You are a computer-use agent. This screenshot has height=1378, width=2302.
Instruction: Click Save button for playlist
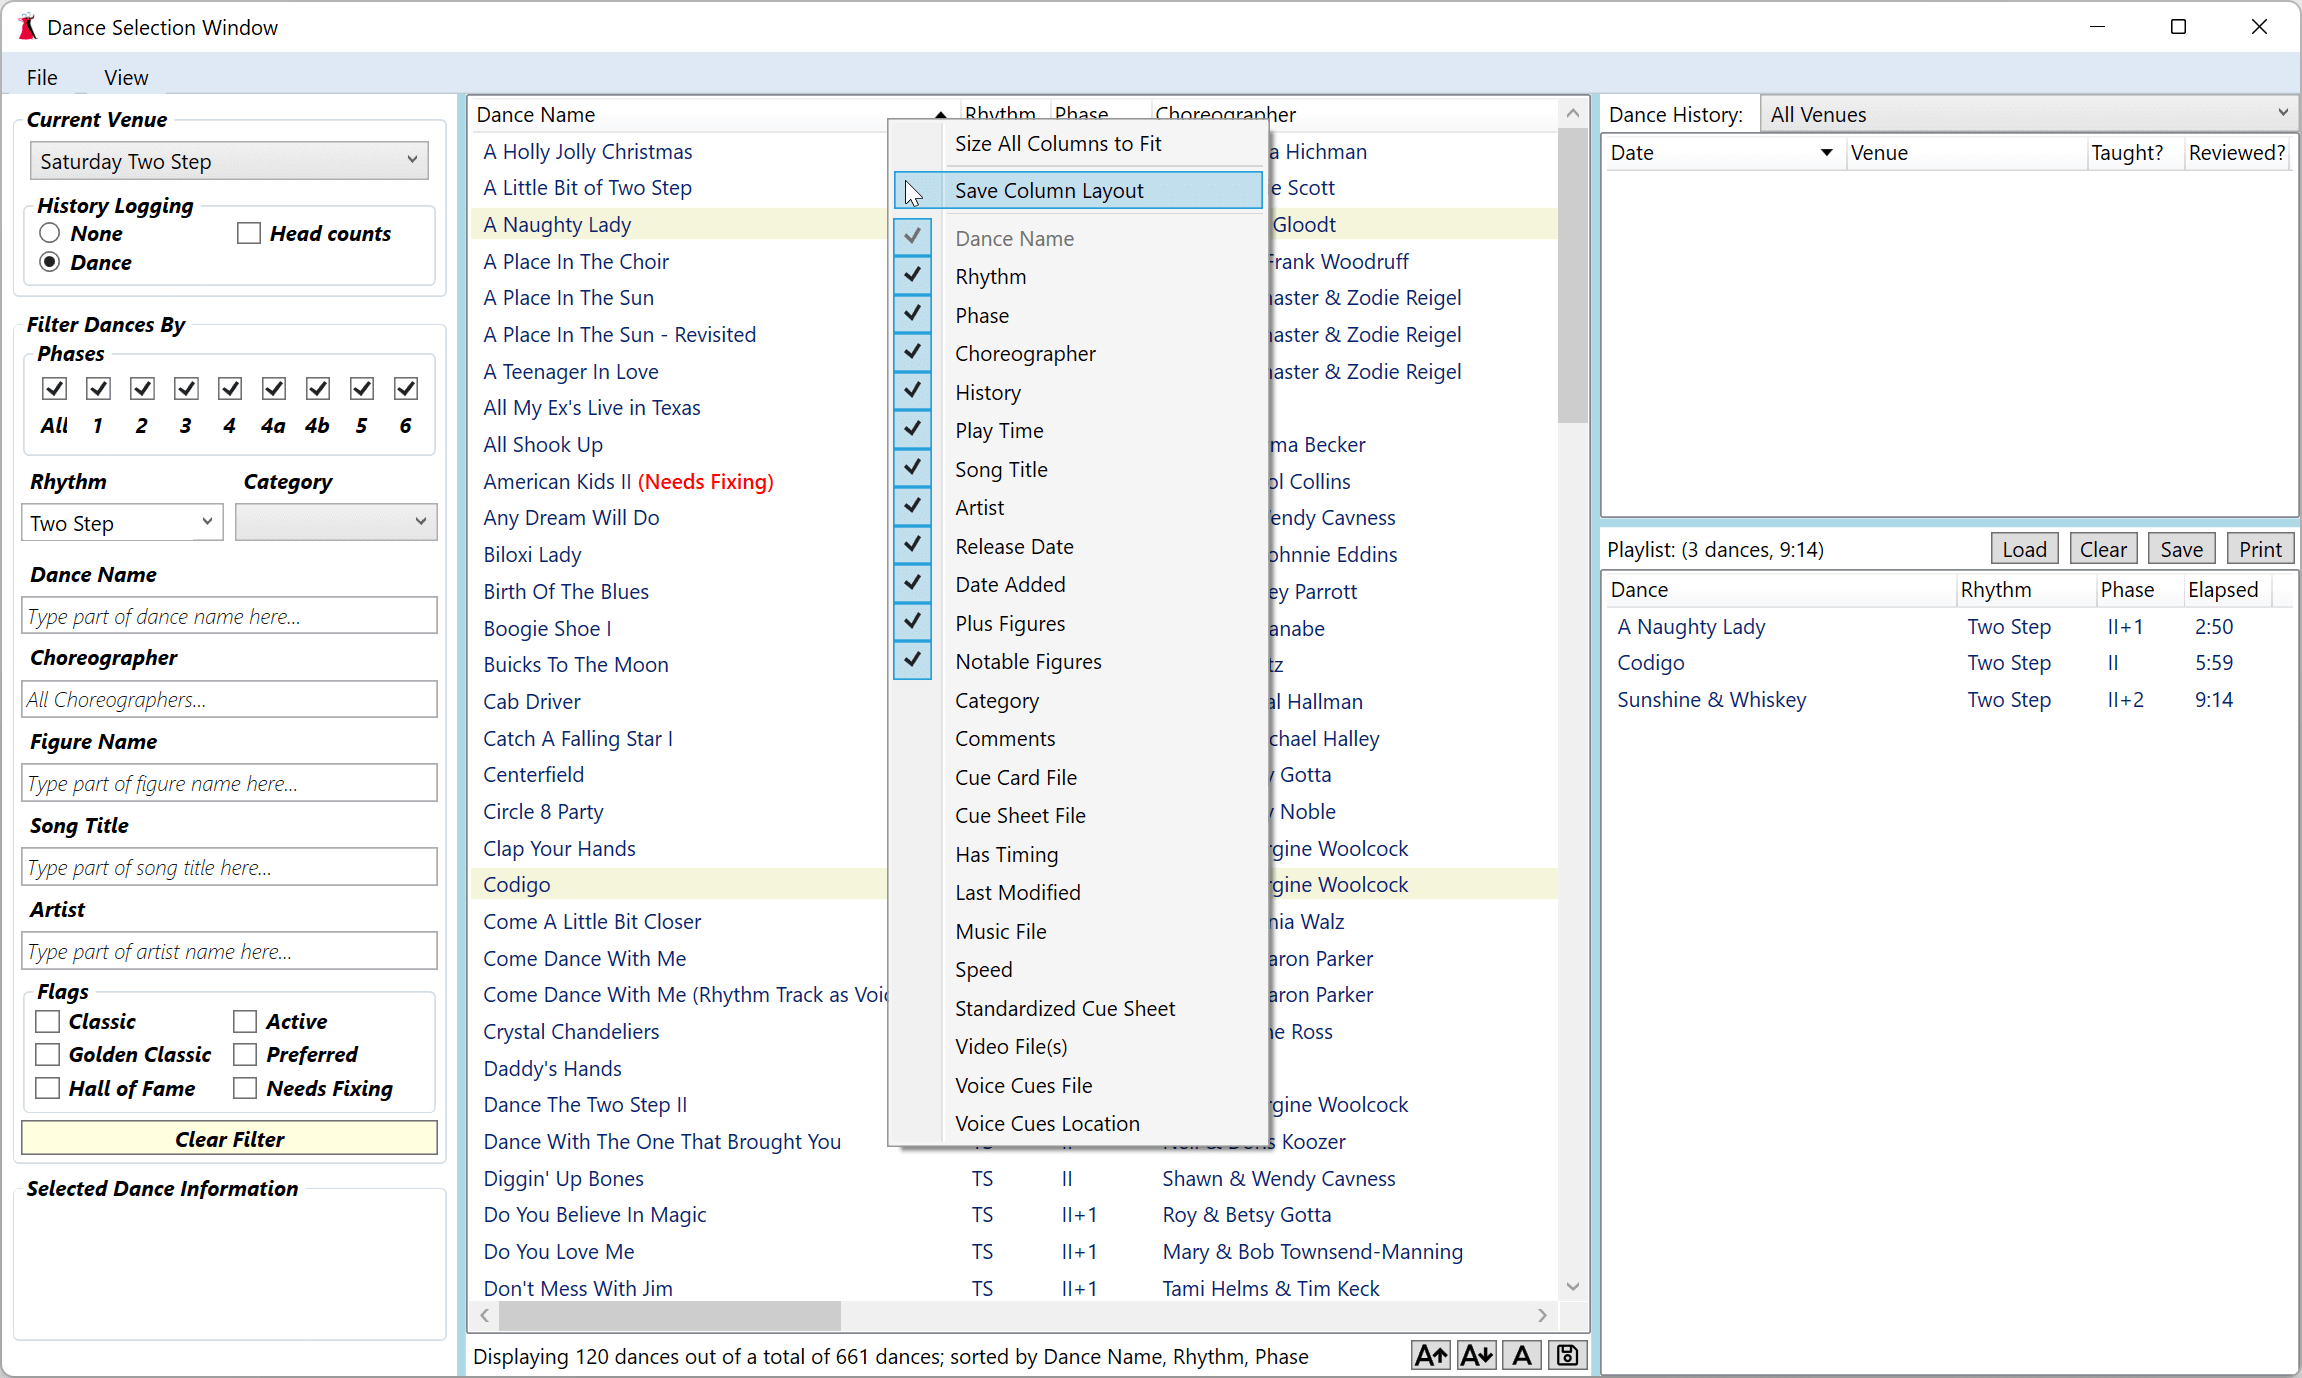click(2181, 548)
